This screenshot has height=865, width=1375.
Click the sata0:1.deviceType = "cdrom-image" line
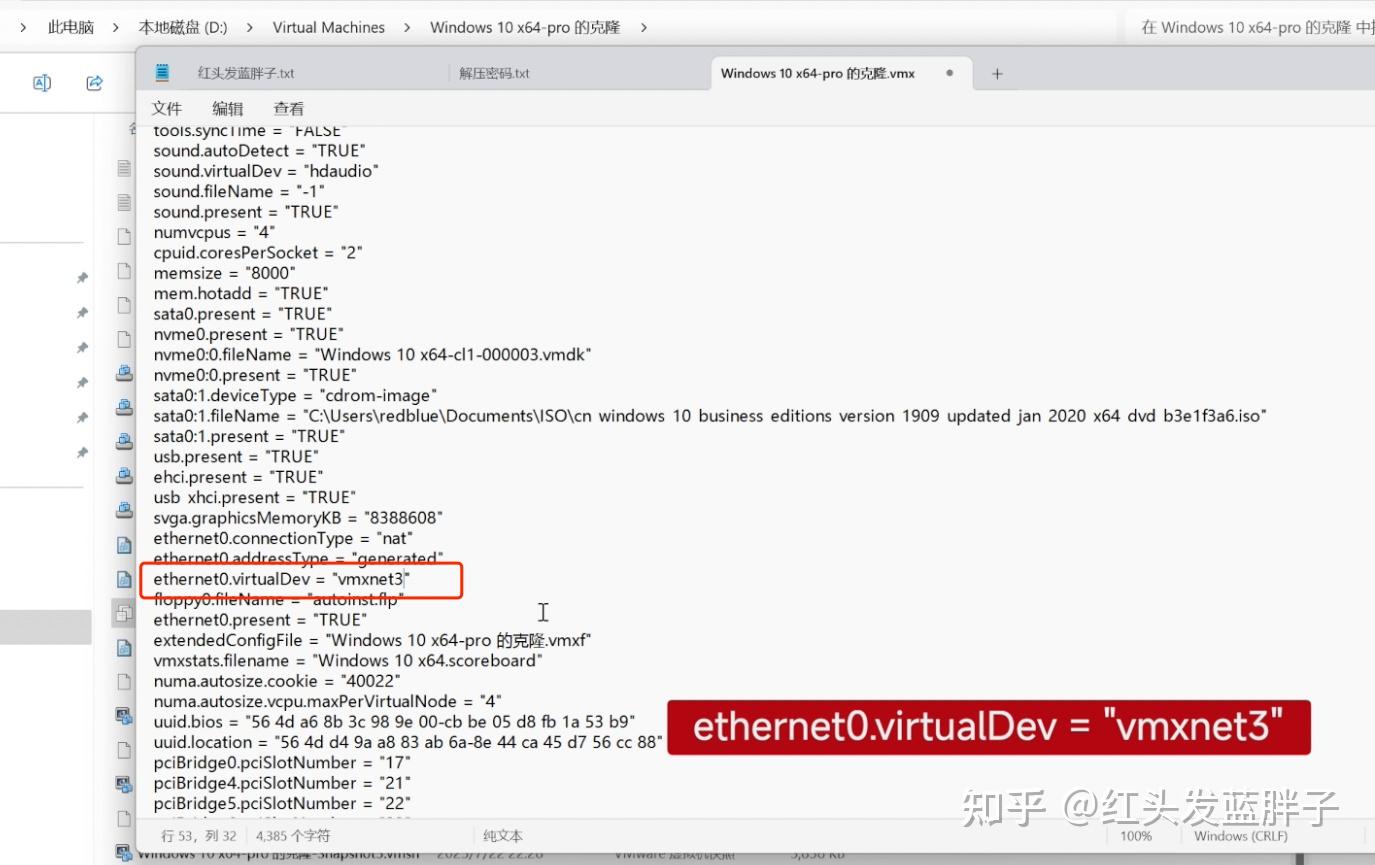pyautogui.click(x=295, y=395)
